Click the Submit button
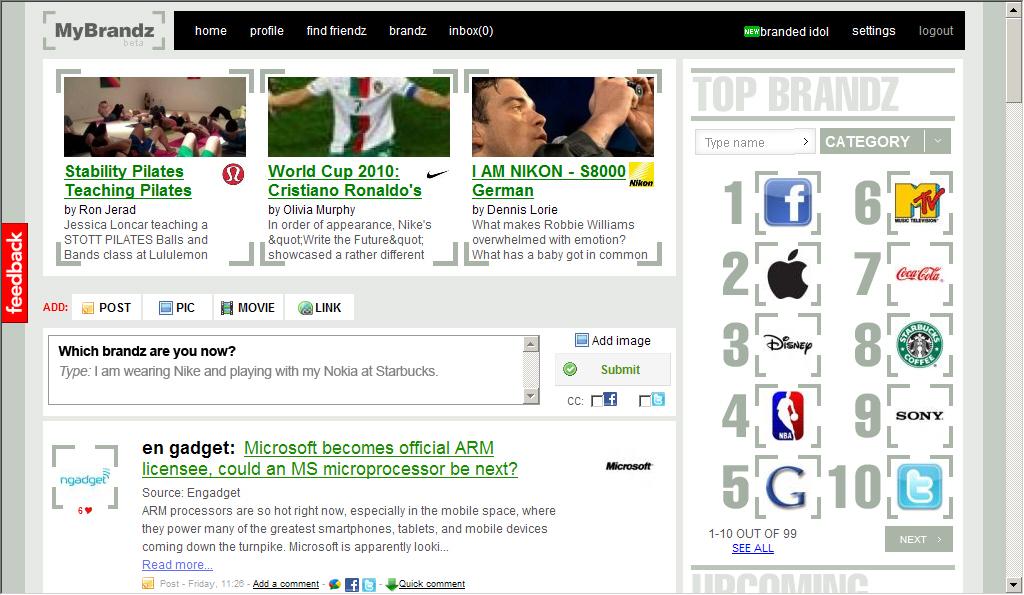1024x595 pixels. 613,370
